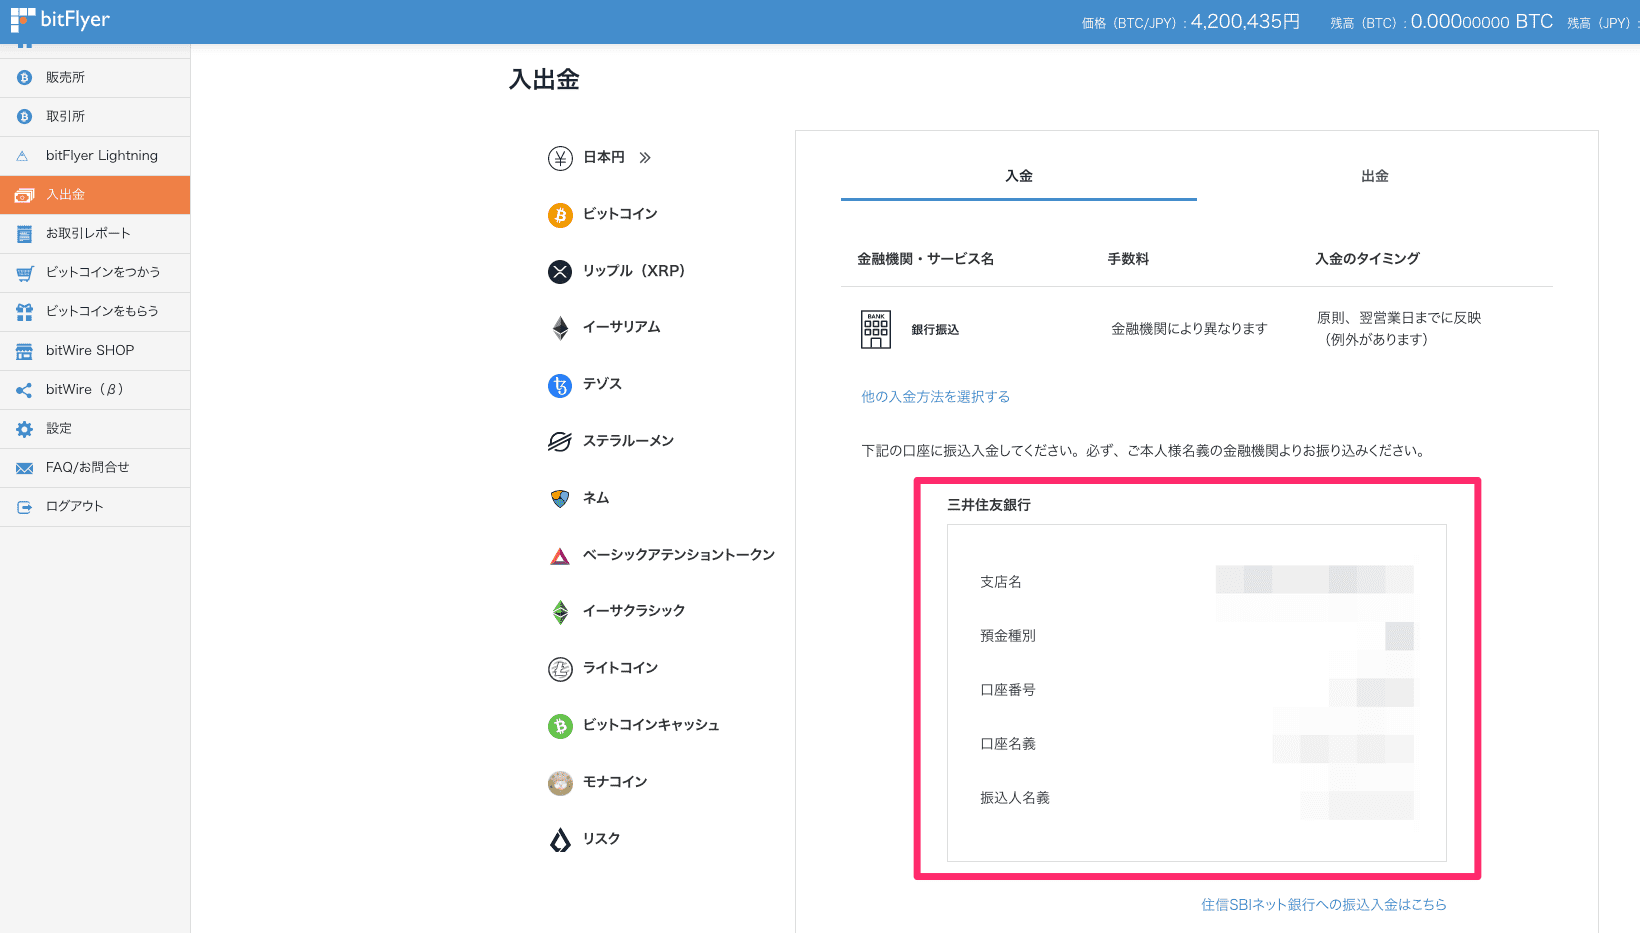
Task: Open ビットコインをもらう page
Action: [x=95, y=311]
